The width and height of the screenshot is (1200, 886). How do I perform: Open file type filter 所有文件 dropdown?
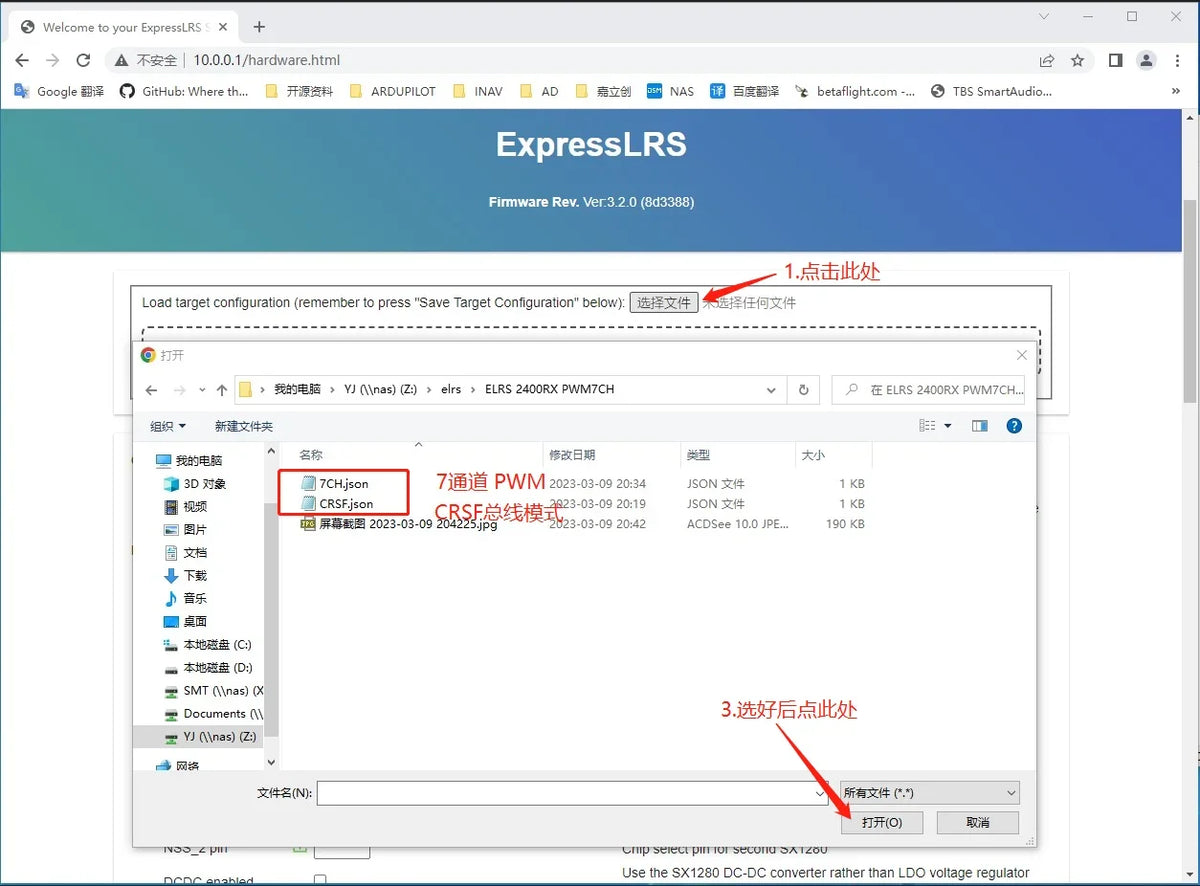(x=930, y=793)
